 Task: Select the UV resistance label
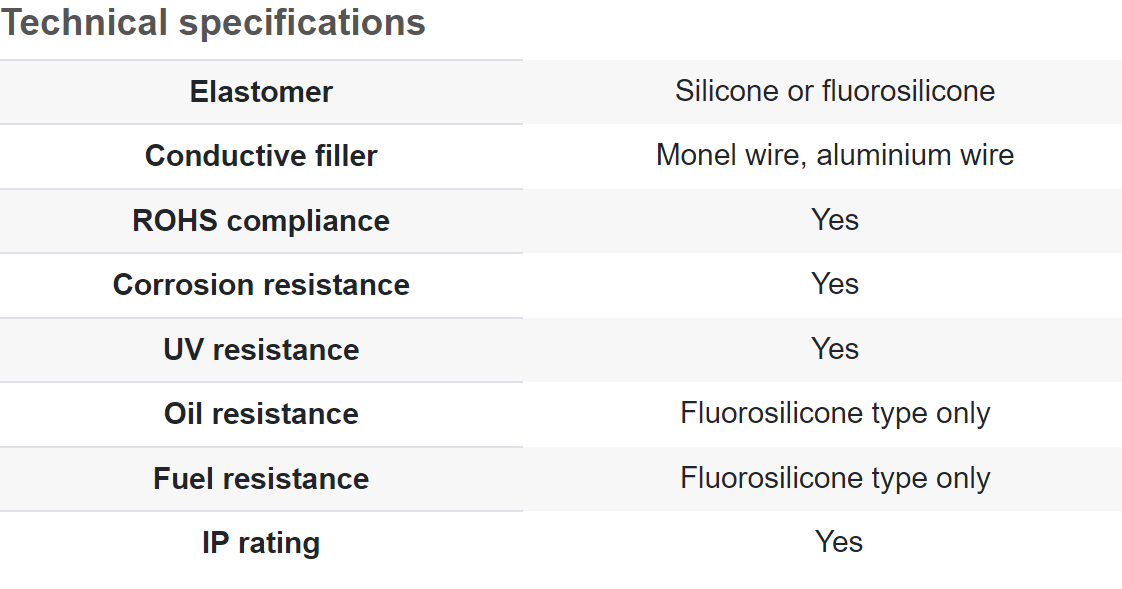pos(261,350)
